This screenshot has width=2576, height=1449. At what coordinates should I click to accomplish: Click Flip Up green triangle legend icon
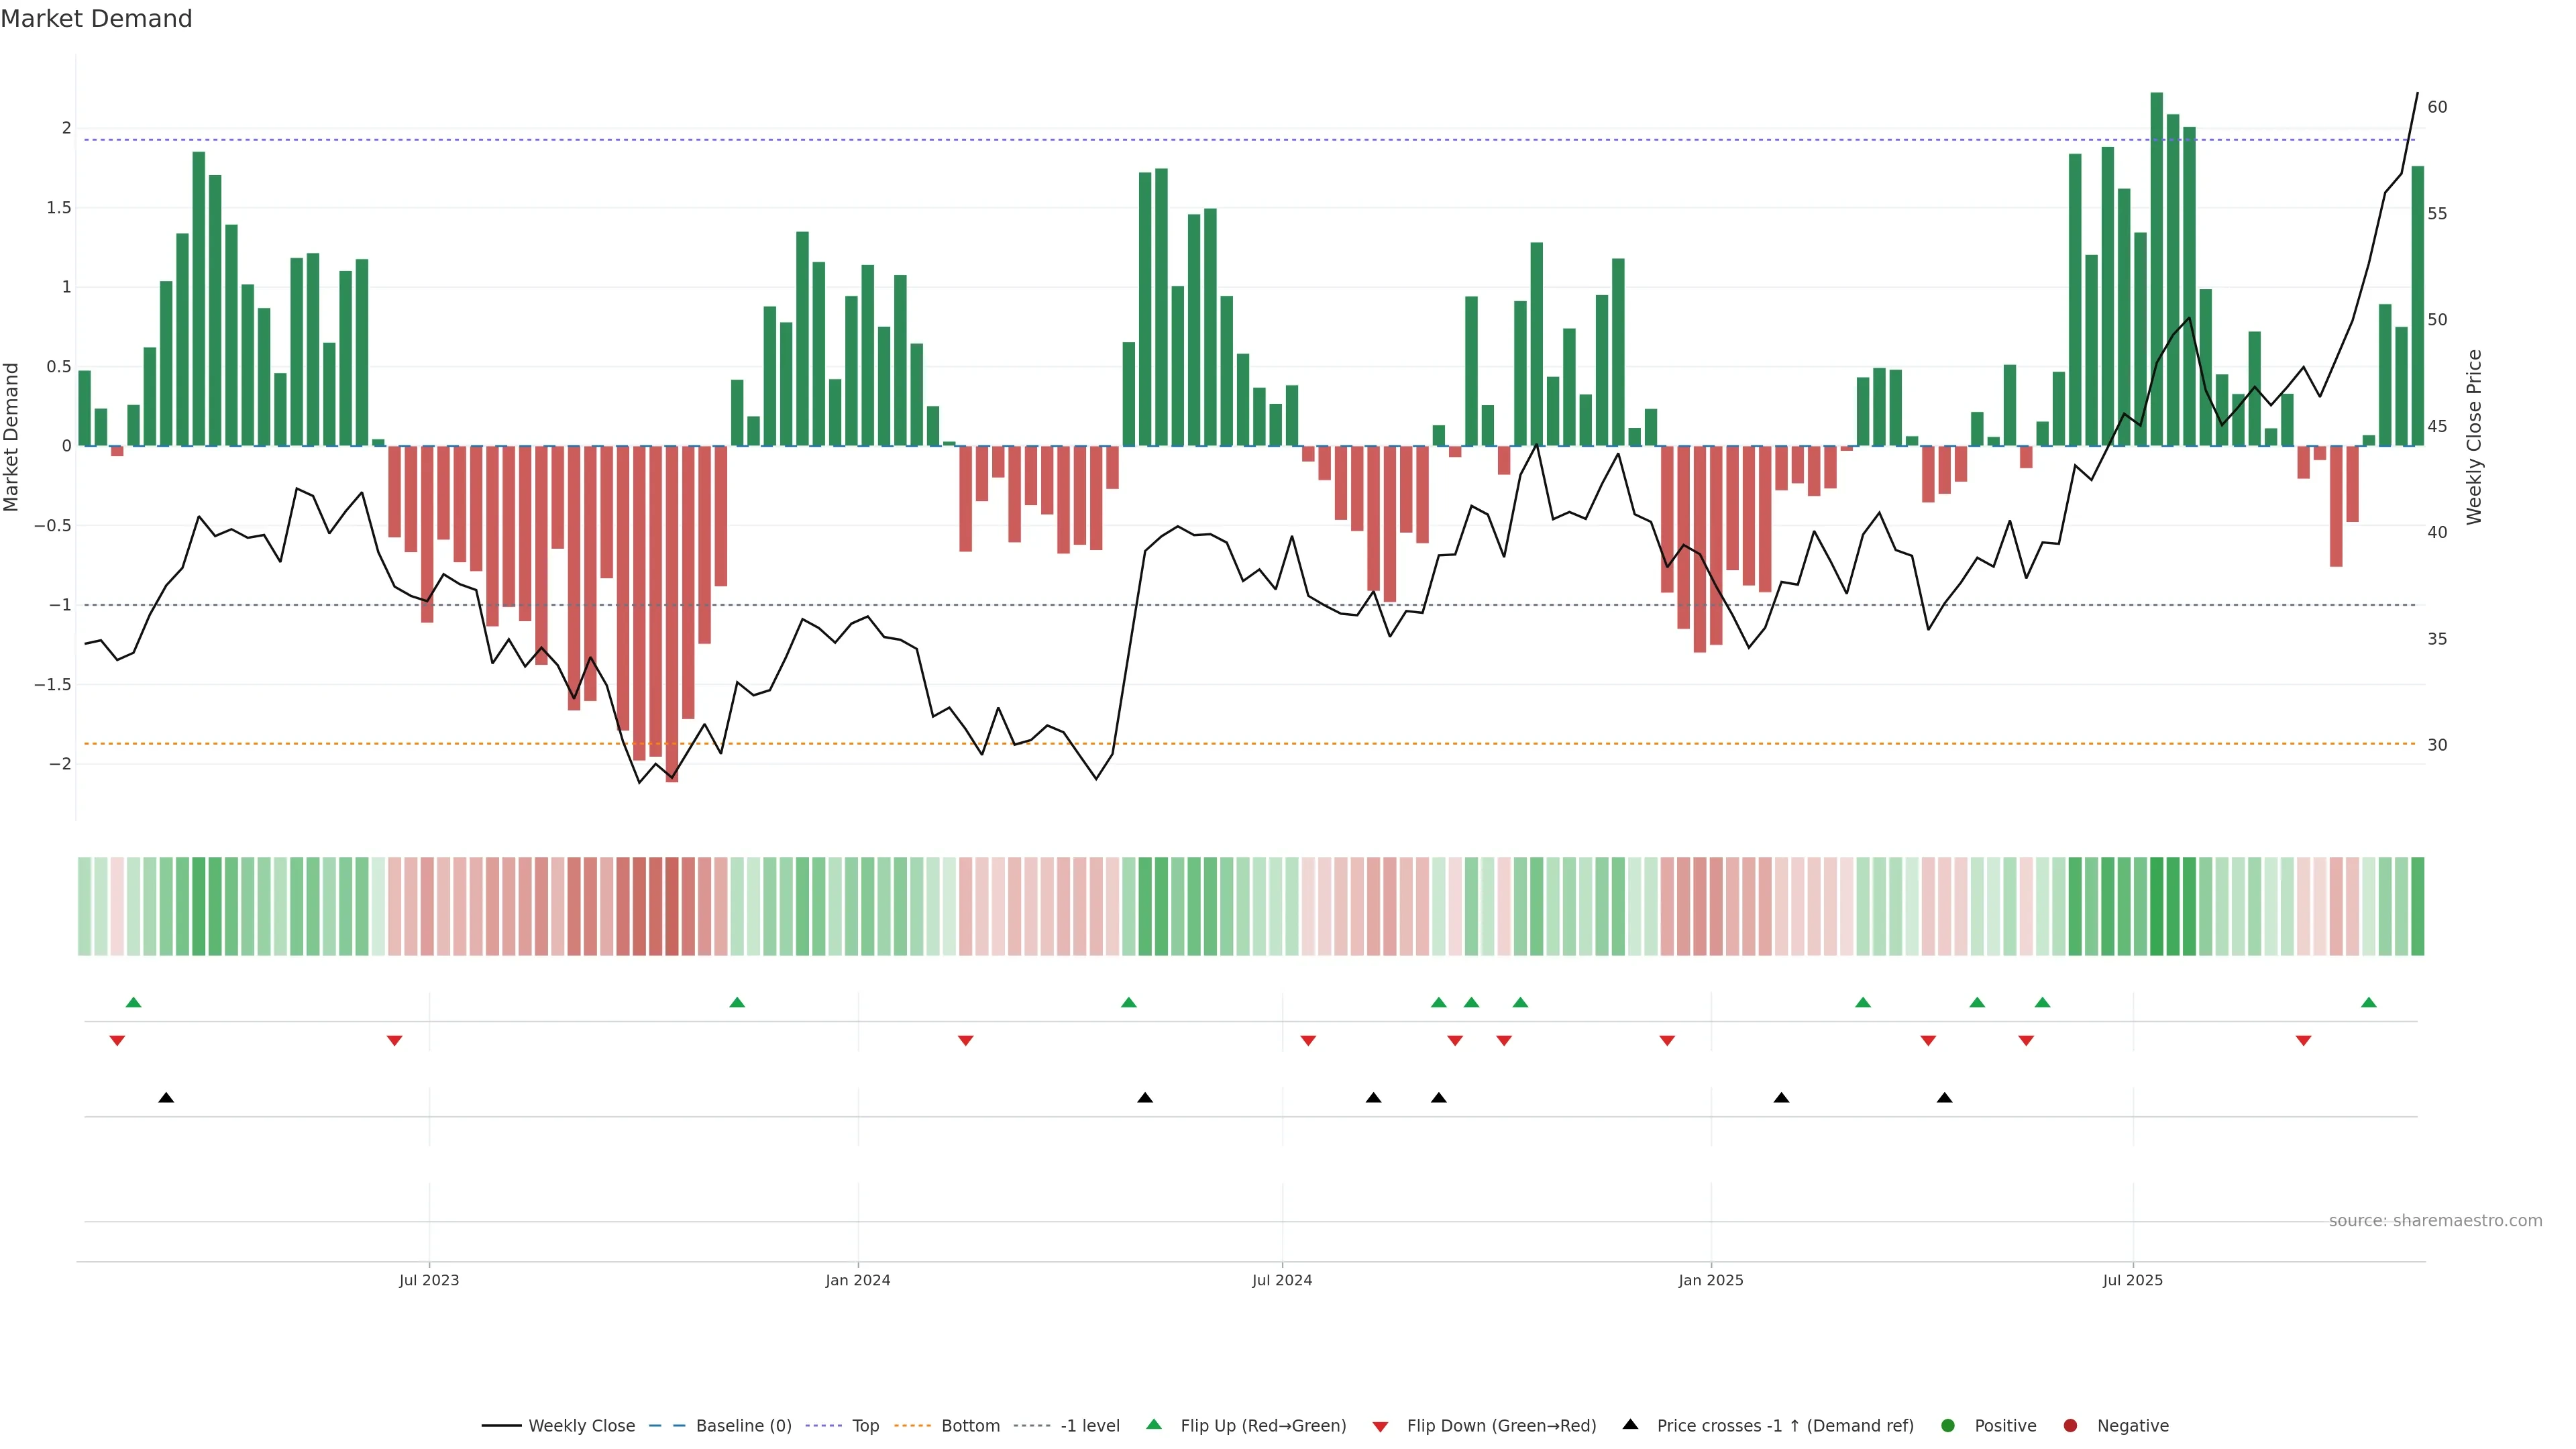click(x=1154, y=1425)
